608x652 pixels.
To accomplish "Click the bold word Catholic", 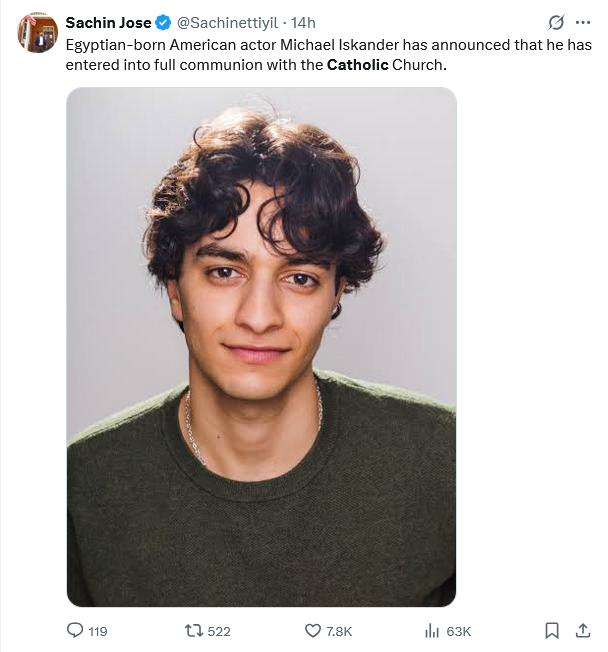I will [x=357, y=64].
